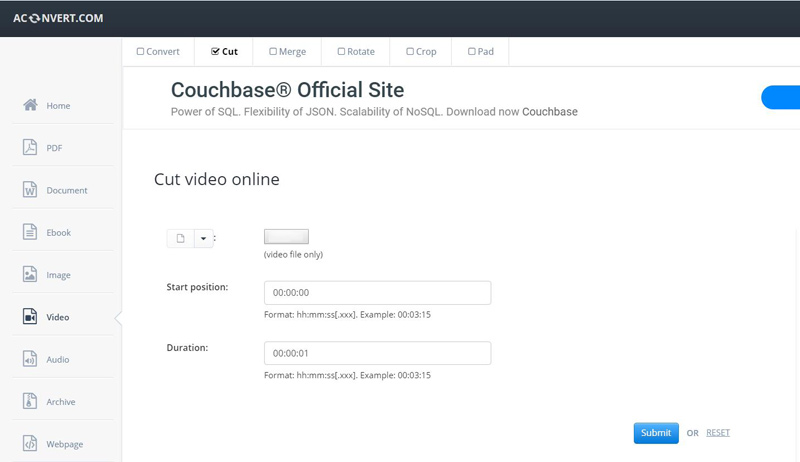Click the Home icon in sidebar

(x=30, y=105)
